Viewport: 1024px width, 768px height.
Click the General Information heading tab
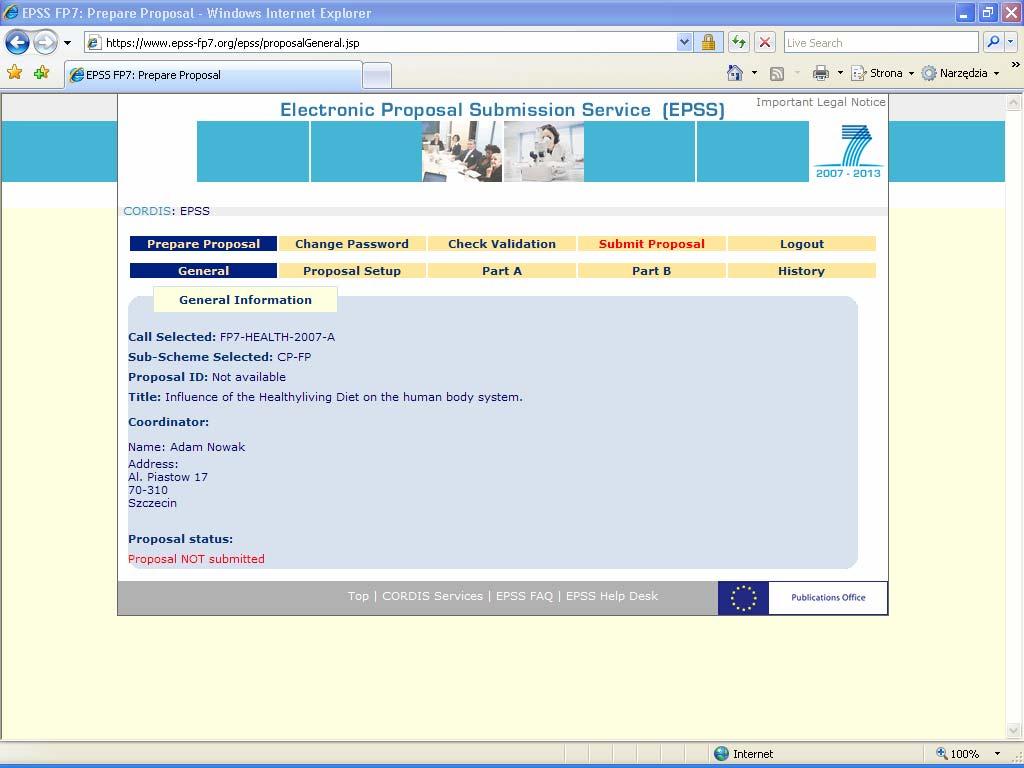245,300
